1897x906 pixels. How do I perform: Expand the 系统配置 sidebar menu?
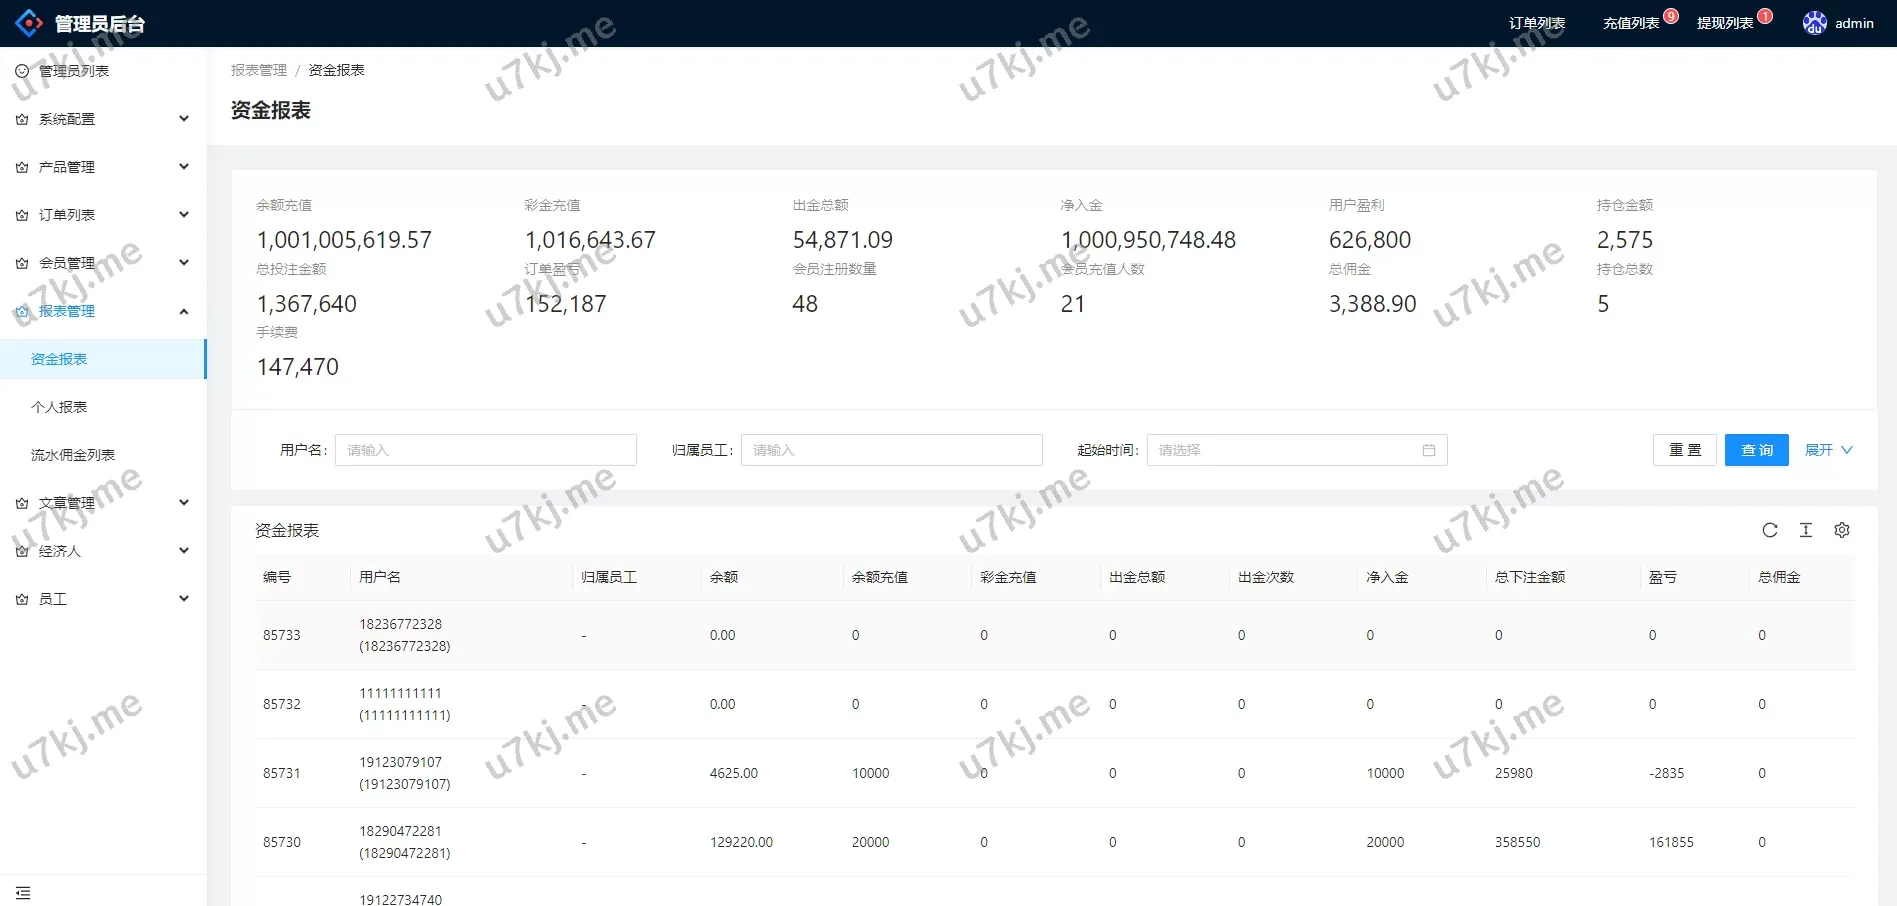102,119
